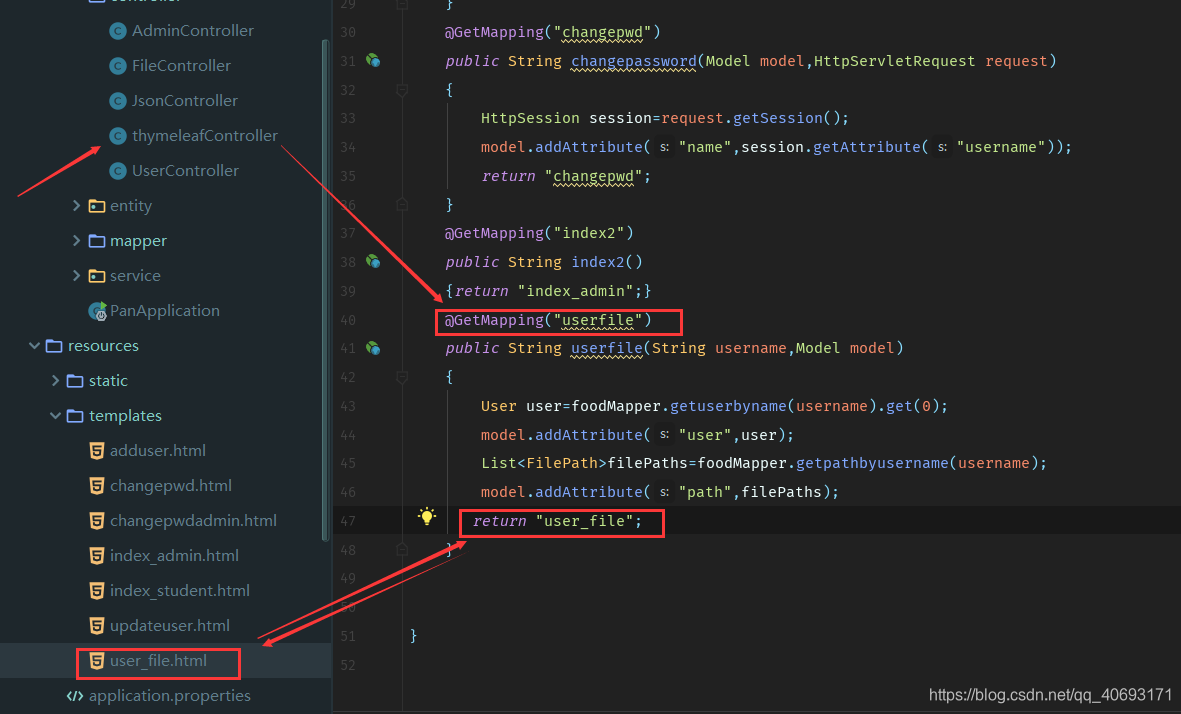1181x714 pixels.
Task: Click HTML icon beside changepwdadmin.html
Action: point(96,521)
